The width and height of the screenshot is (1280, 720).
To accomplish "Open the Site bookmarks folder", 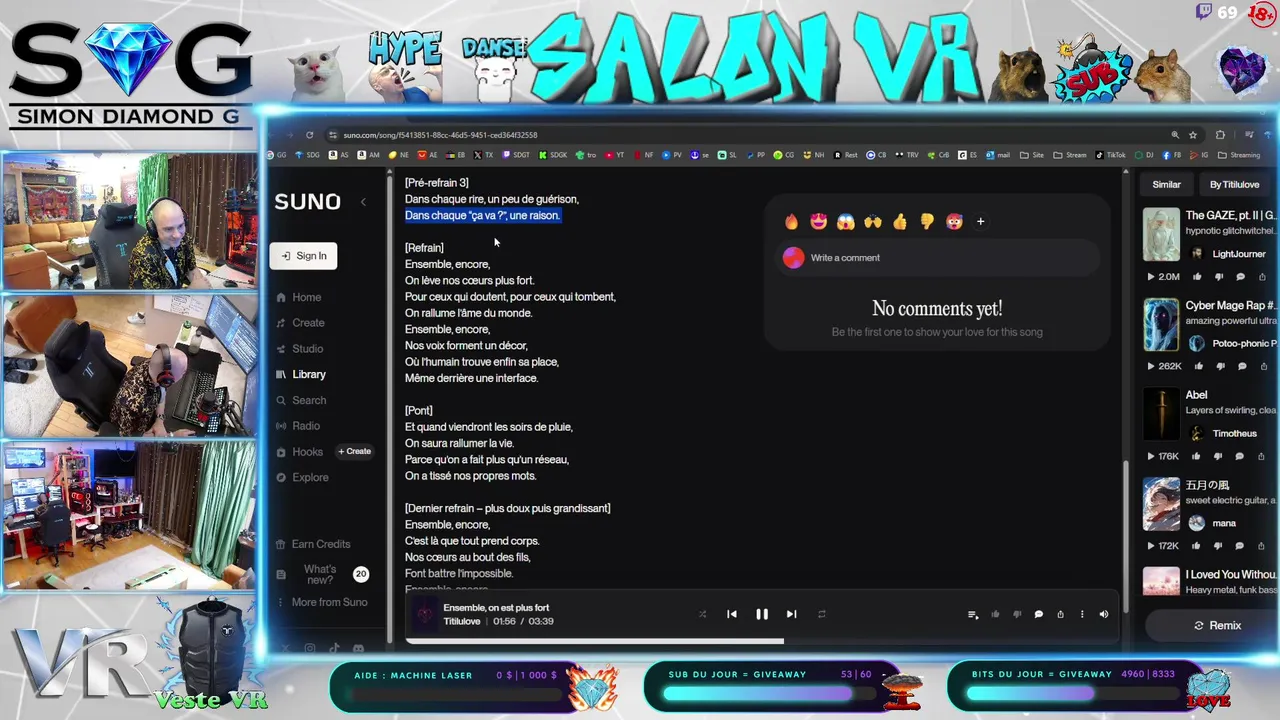I will tap(1031, 155).
